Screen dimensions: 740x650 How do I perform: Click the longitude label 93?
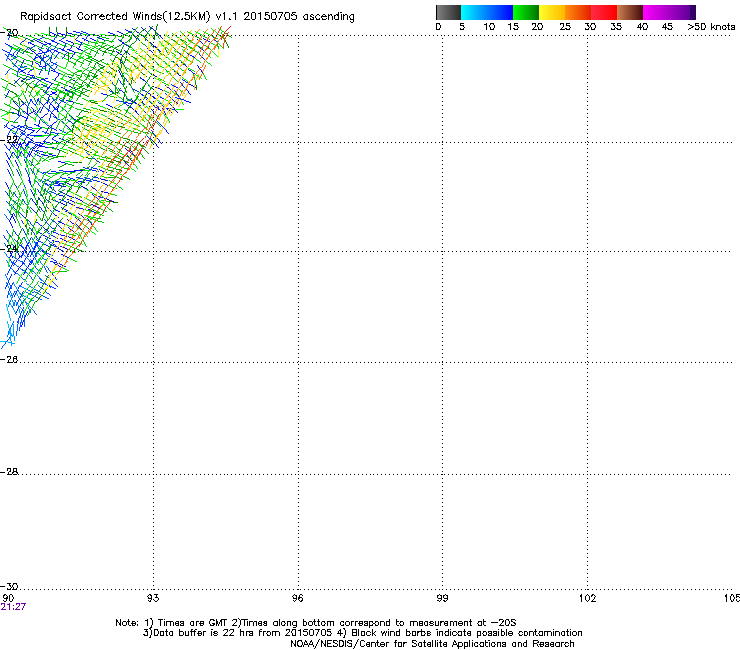click(x=153, y=598)
